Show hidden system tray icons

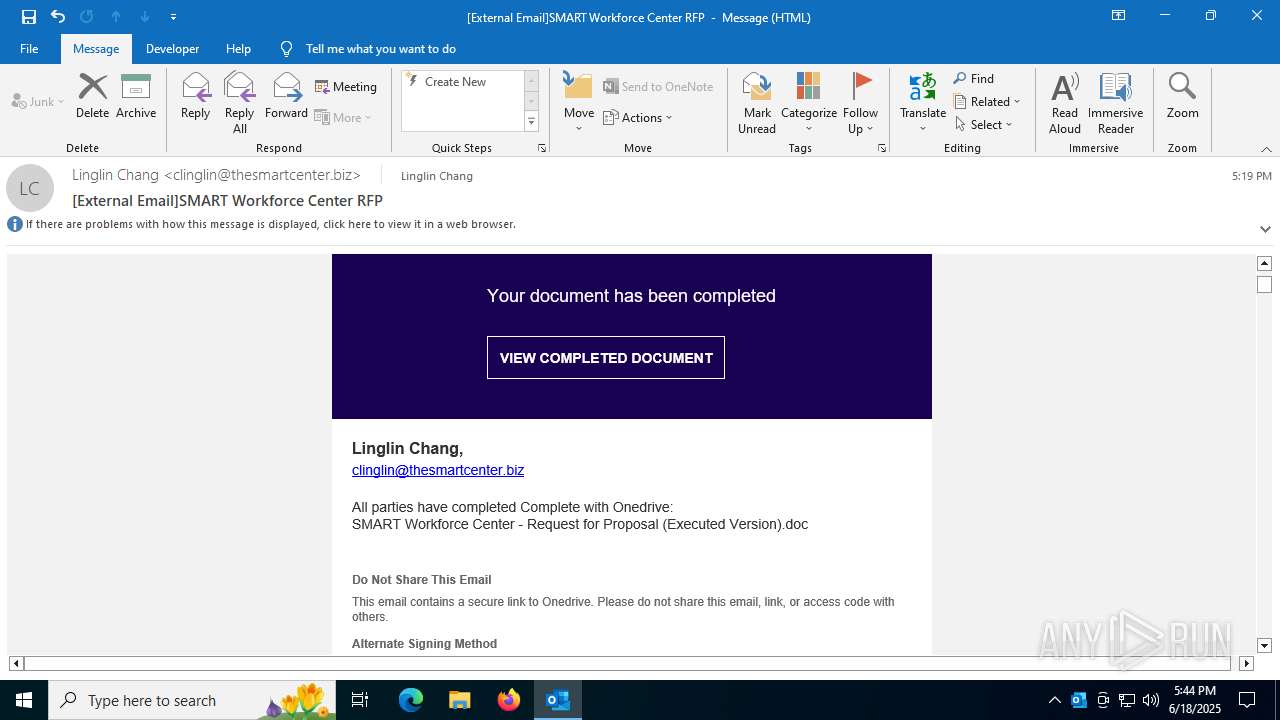coord(1054,700)
